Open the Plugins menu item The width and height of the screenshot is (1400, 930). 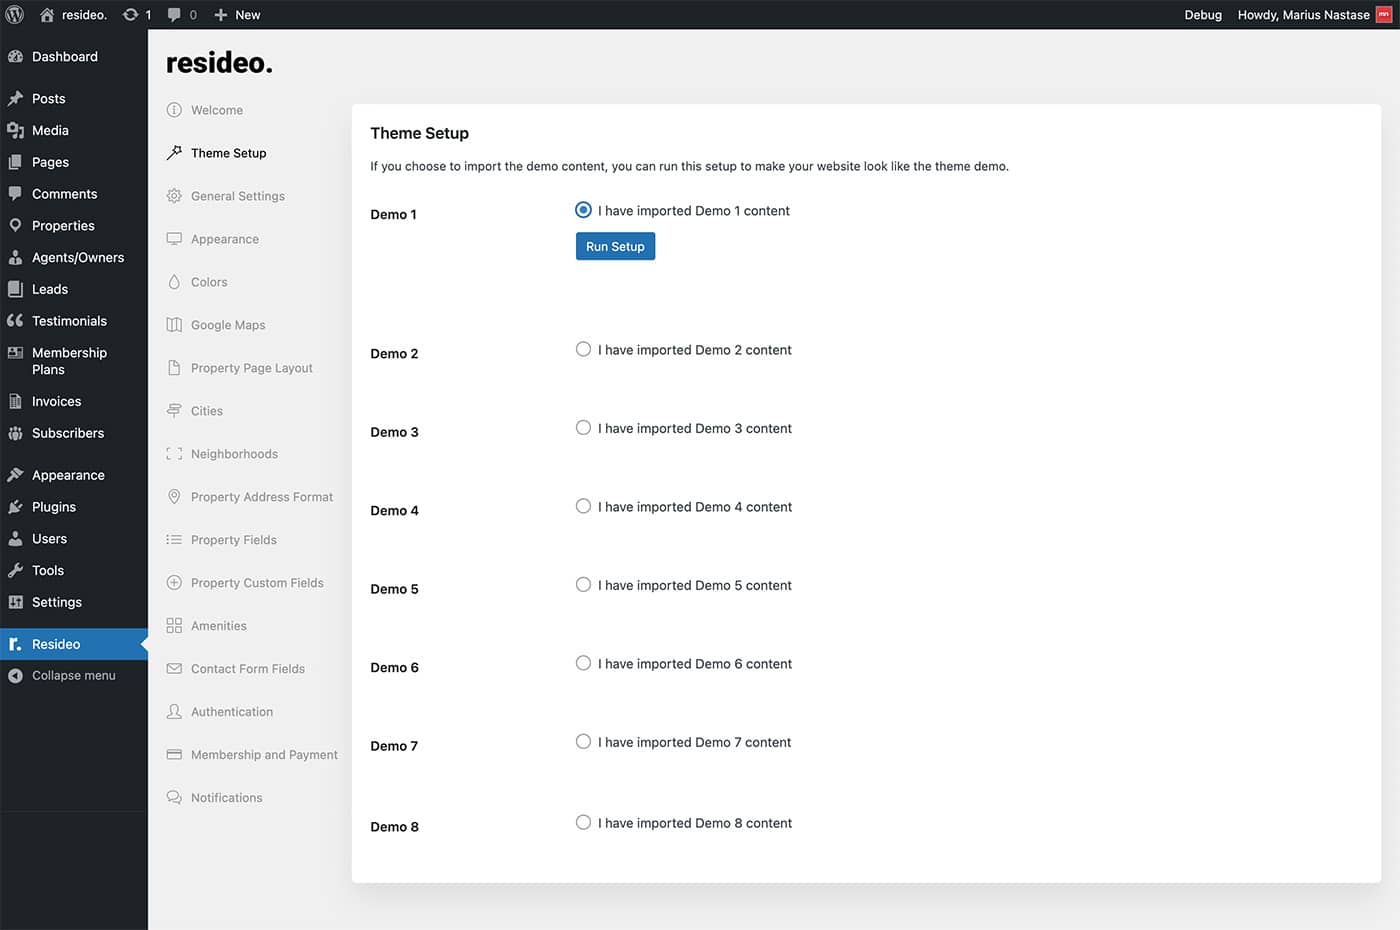pos(54,507)
